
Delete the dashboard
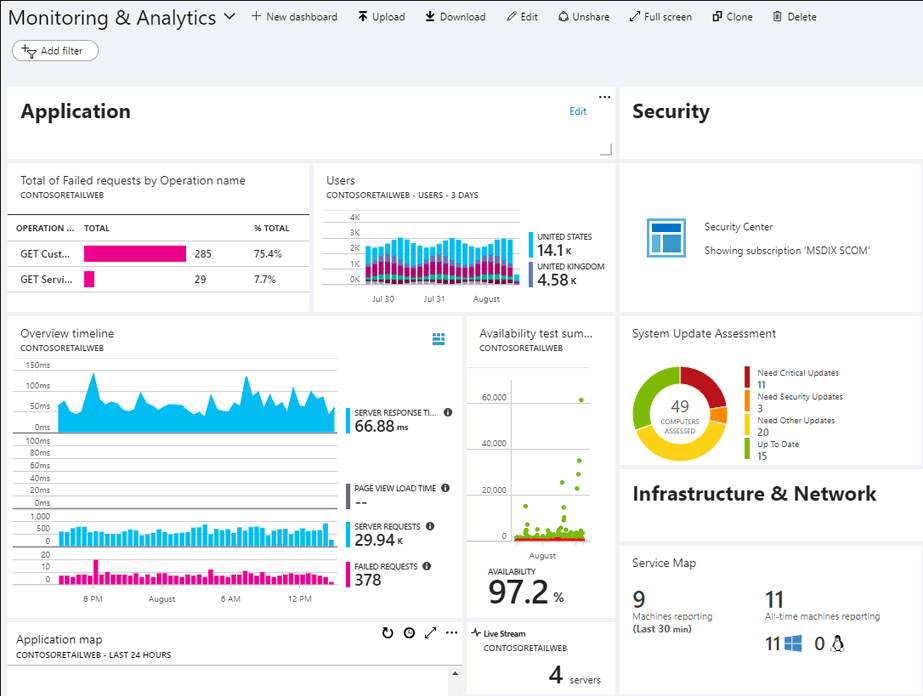[x=795, y=17]
